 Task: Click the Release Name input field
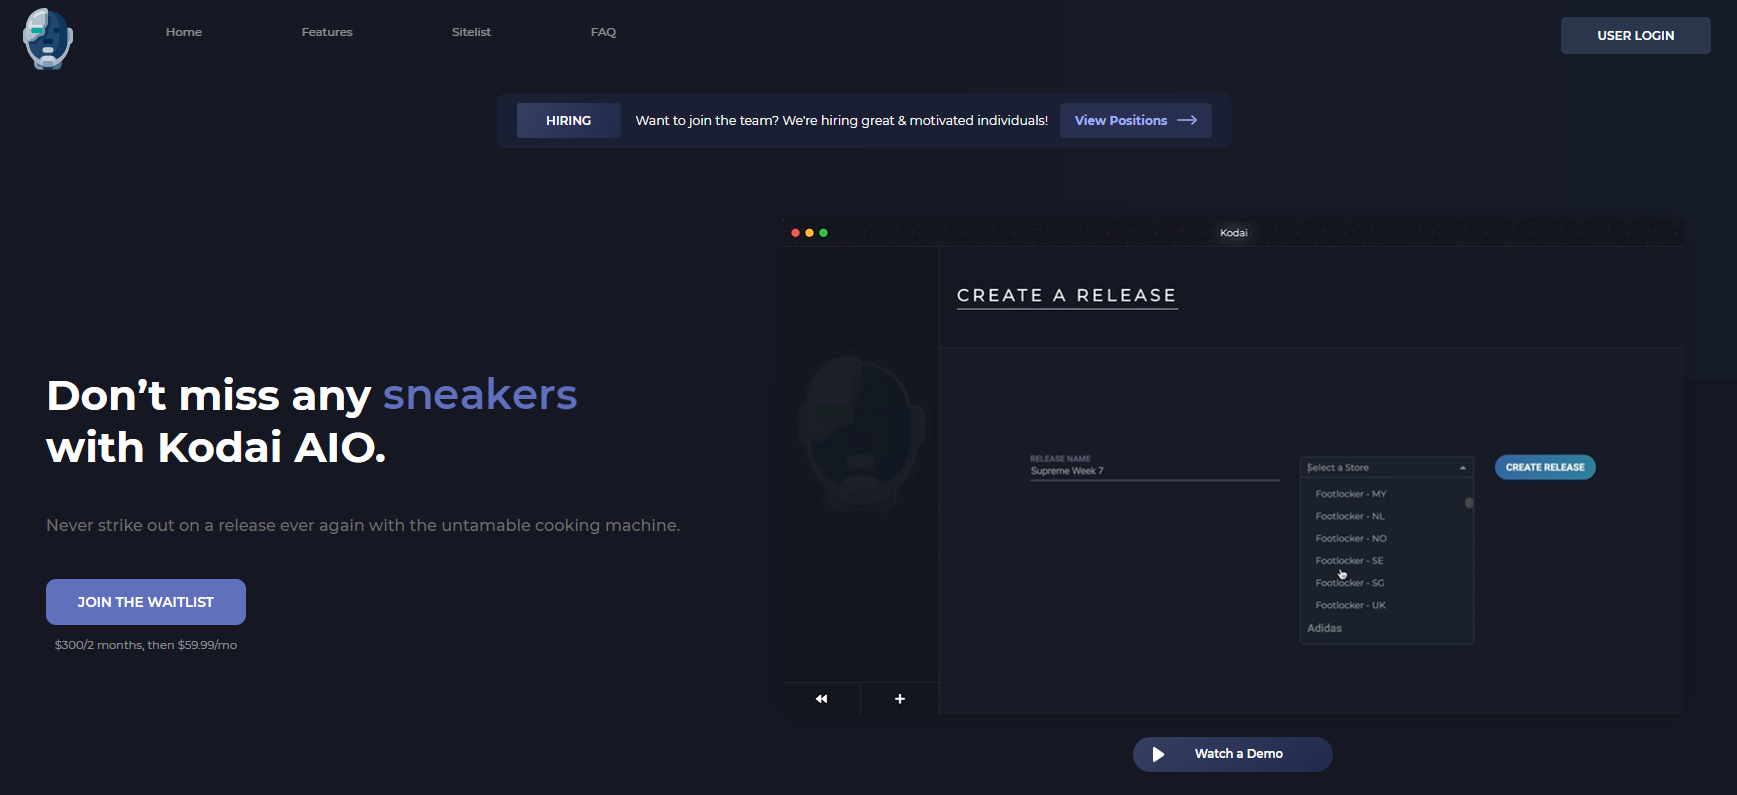[1155, 468]
